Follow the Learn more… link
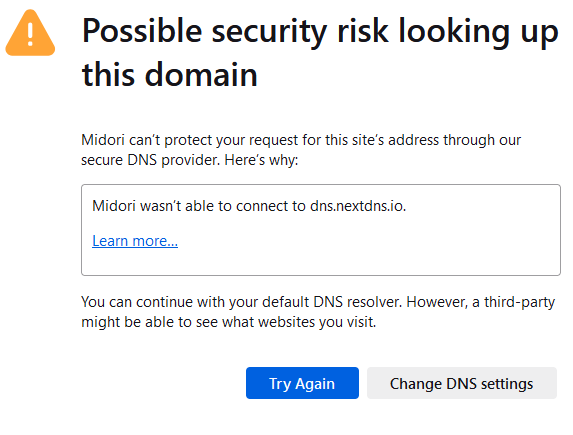 135,241
